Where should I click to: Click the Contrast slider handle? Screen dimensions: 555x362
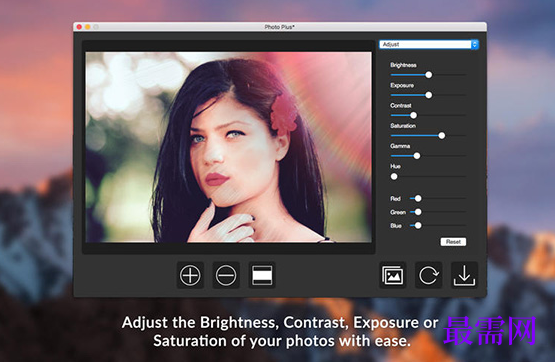413,115
